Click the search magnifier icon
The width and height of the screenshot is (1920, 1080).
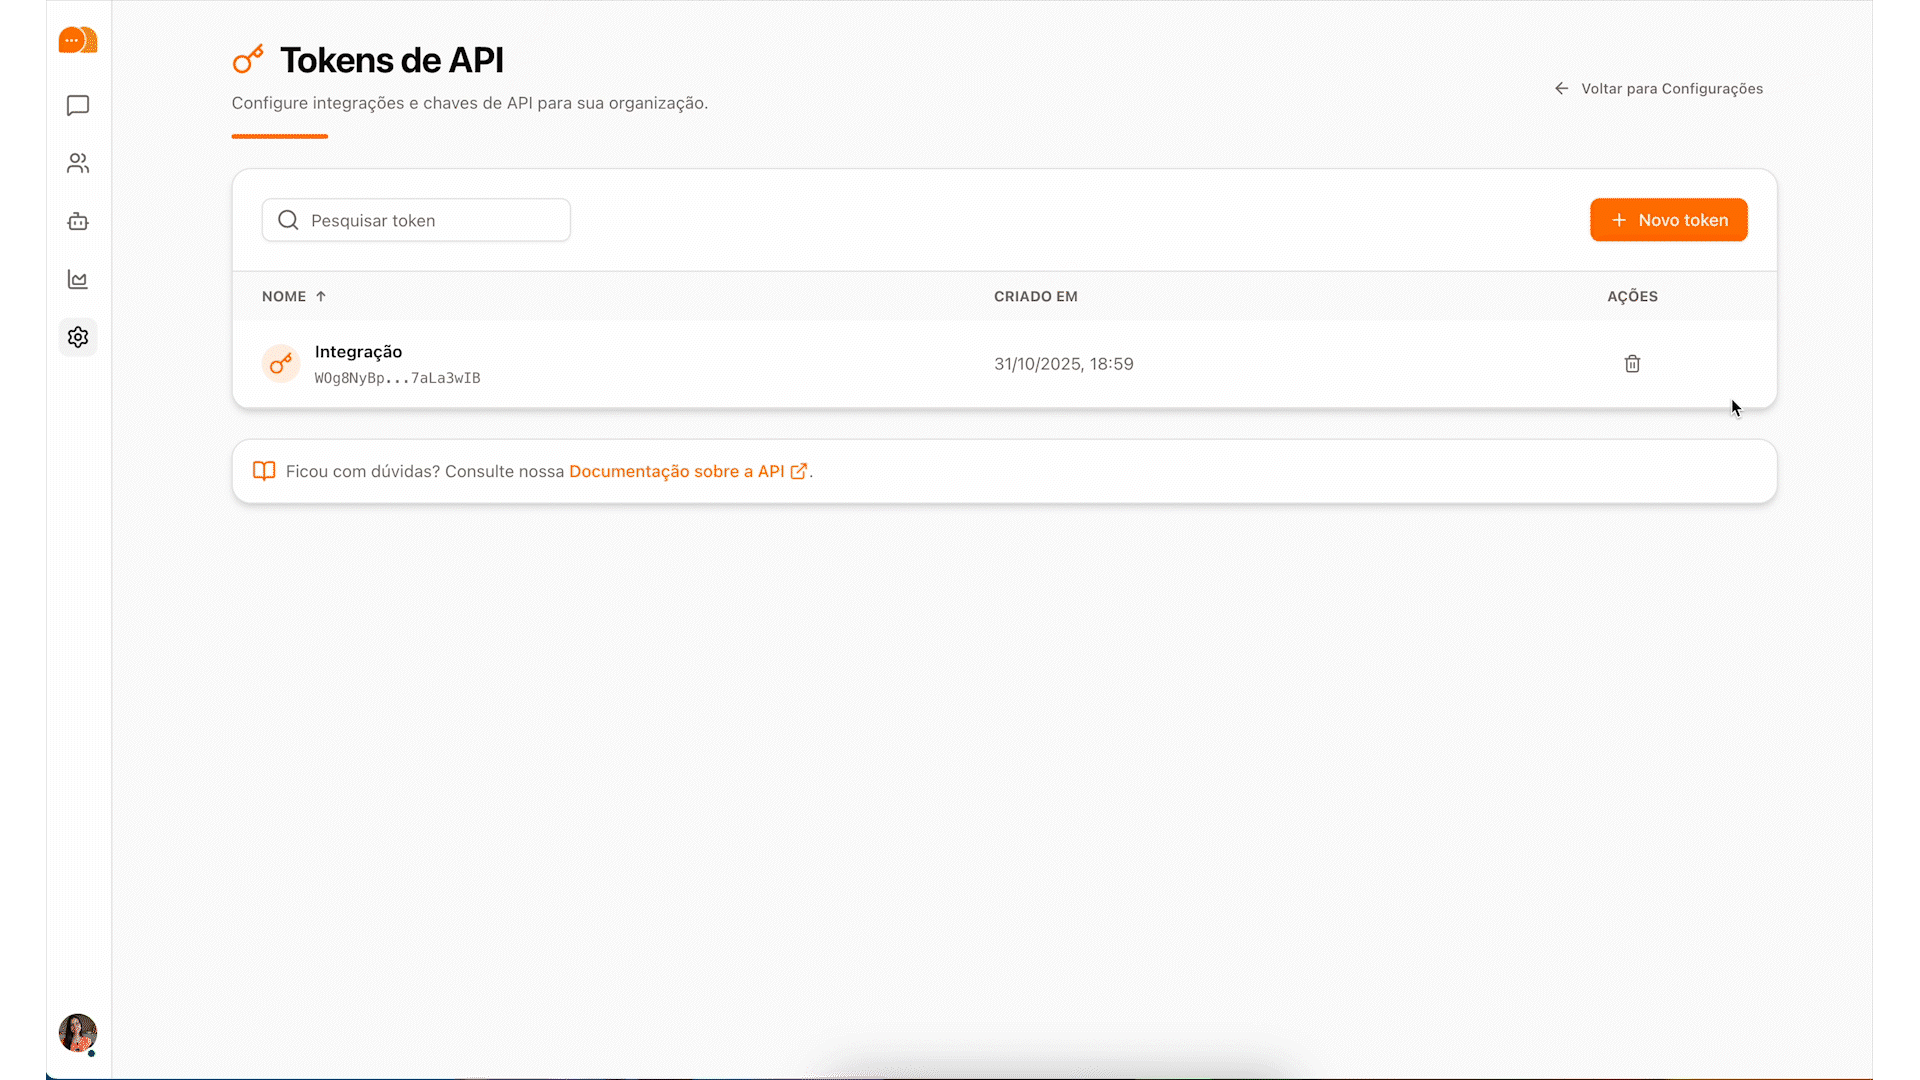click(288, 220)
